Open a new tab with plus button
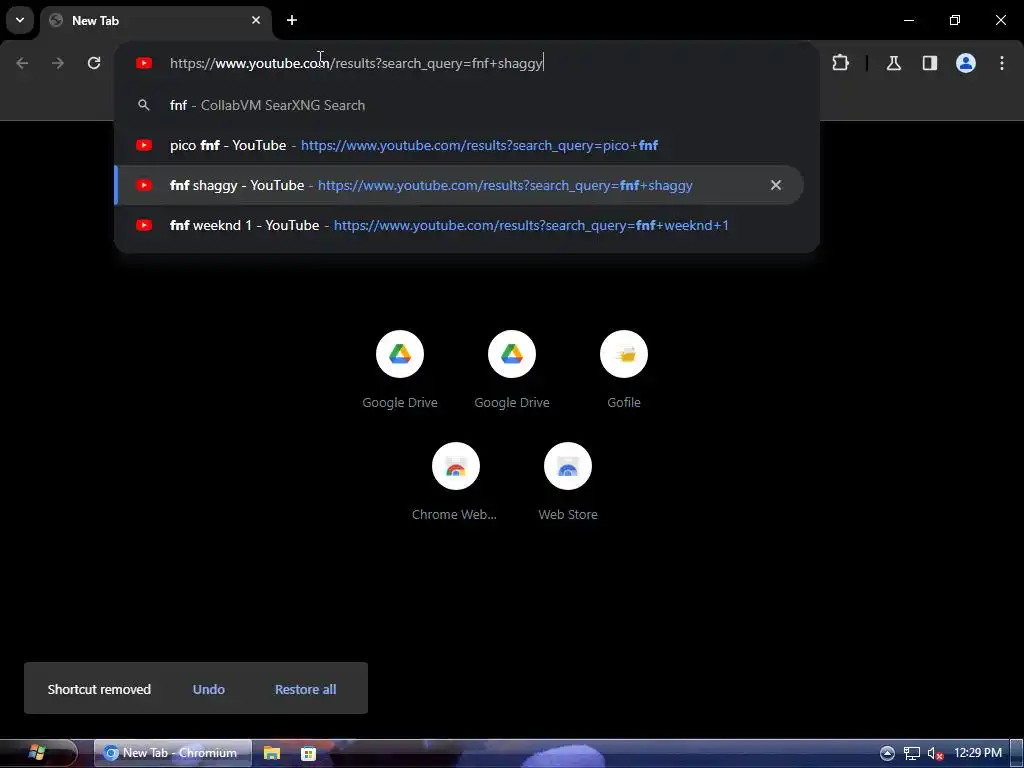The height and width of the screenshot is (768, 1024). pyautogui.click(x=292, y=20)
